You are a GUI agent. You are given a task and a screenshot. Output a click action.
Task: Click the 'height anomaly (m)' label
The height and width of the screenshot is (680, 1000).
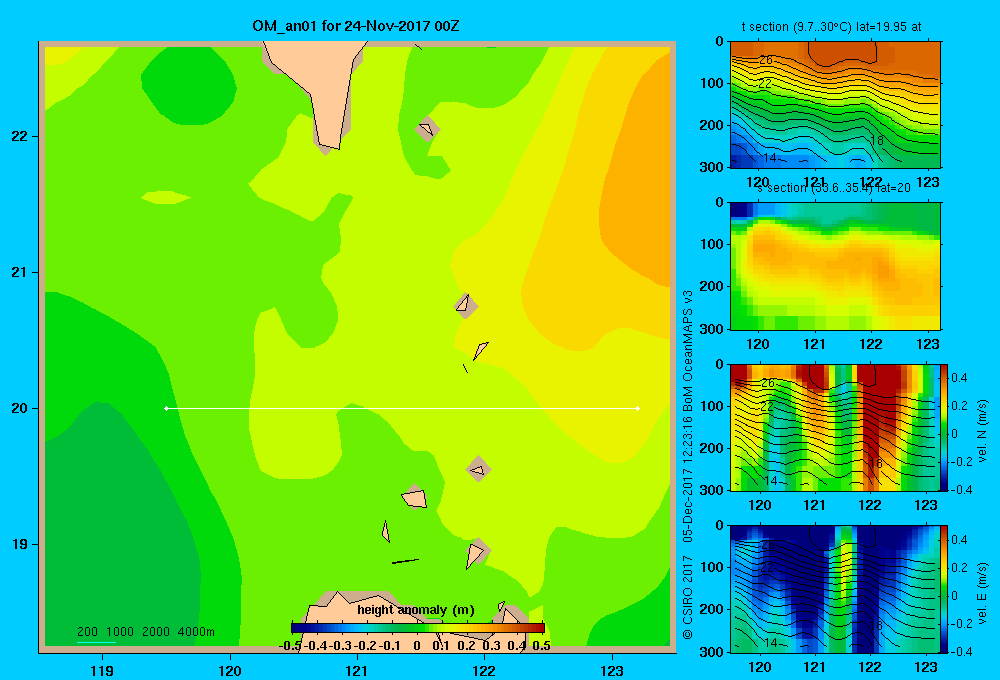[x=416, y=610]
